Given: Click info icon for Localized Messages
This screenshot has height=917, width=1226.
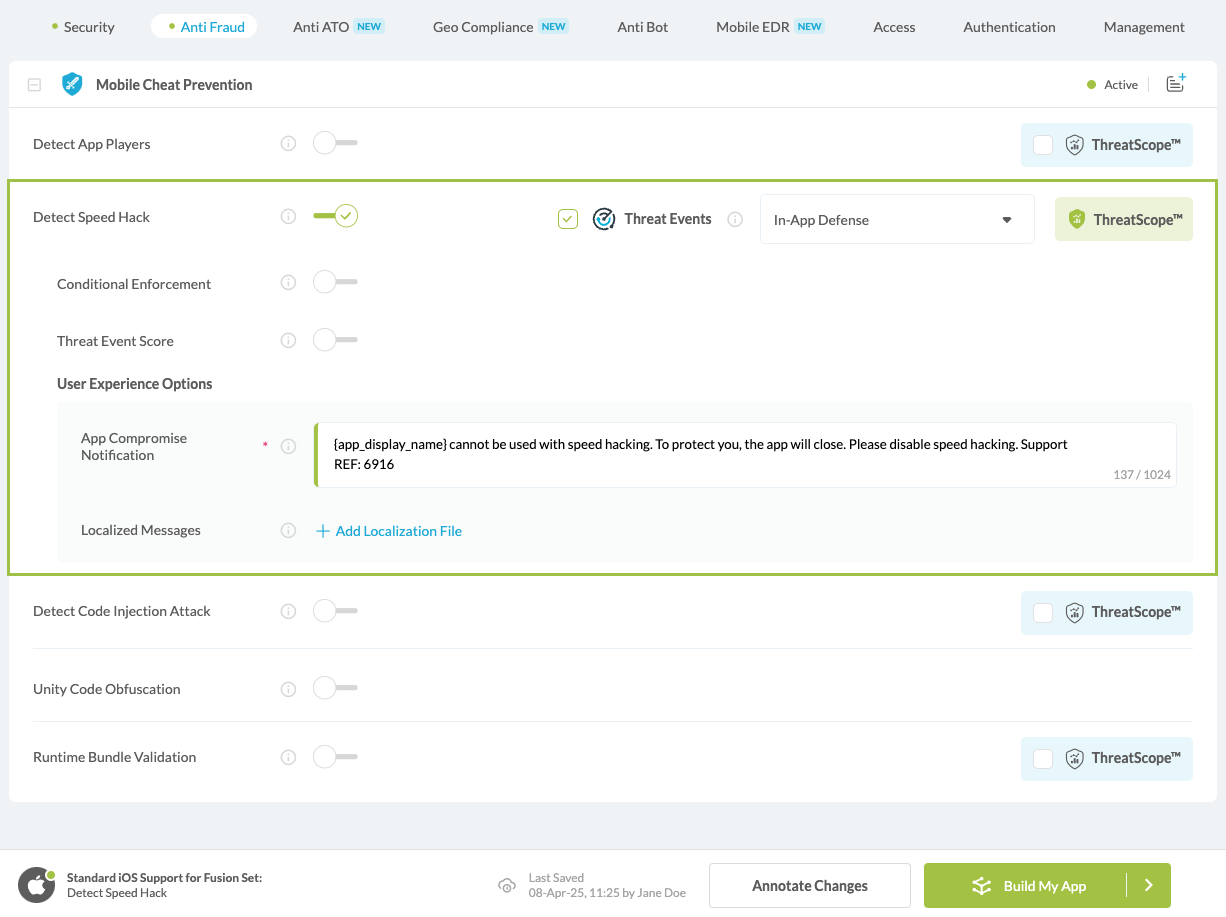Looking at the screenshot, I should coord(288,530).
